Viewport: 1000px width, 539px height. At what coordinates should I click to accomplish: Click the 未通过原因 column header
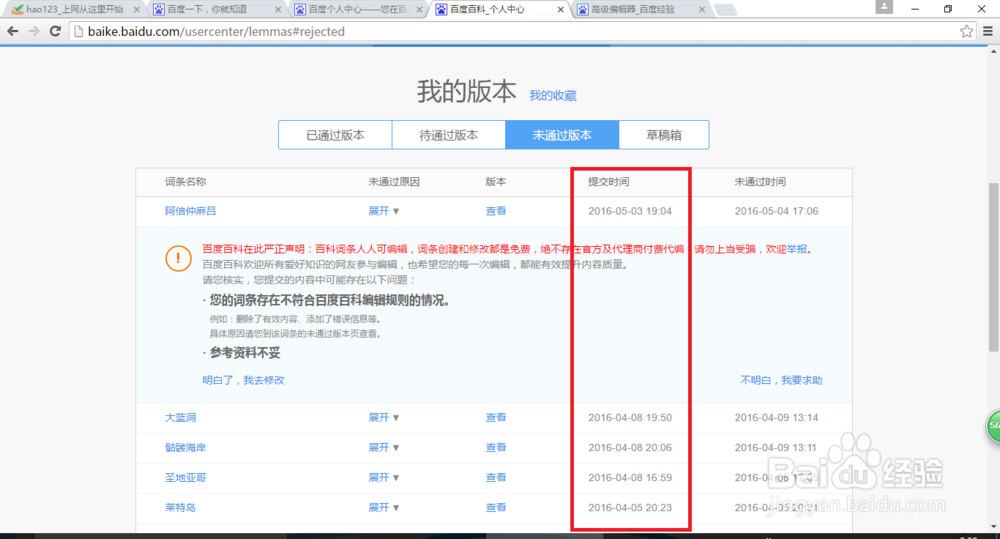click(x=393, y=182)
